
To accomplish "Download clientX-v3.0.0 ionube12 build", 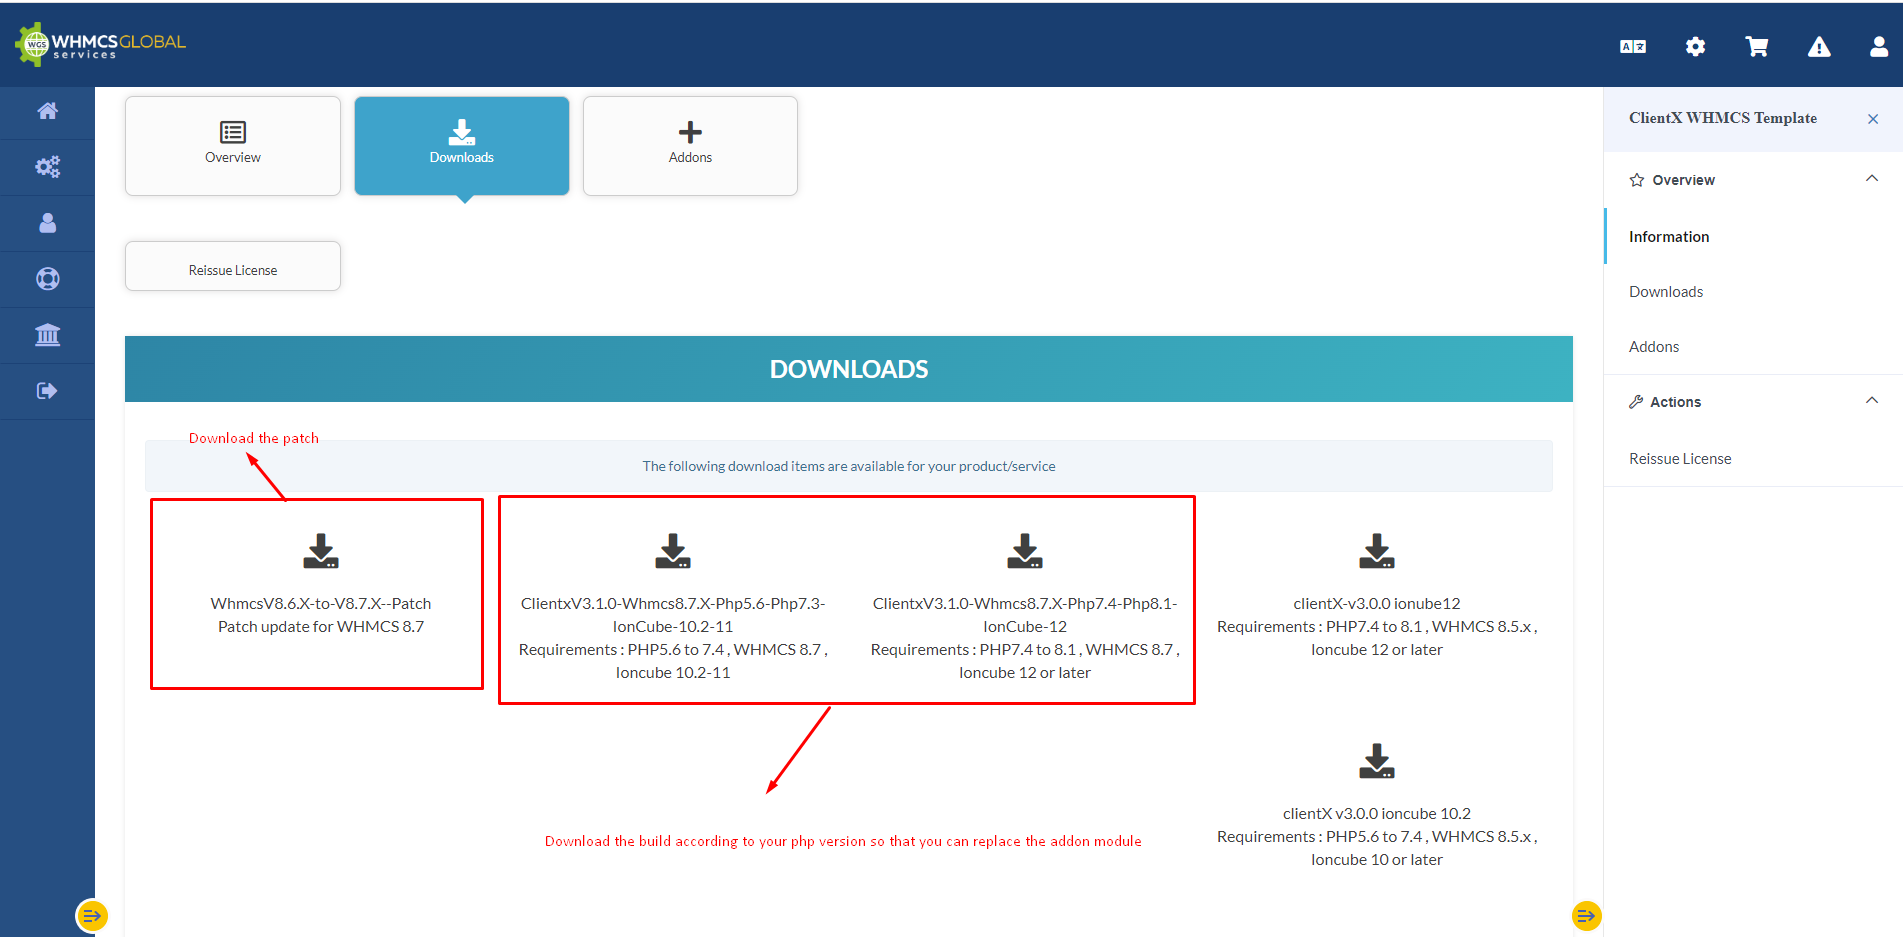I will 1376,551.
